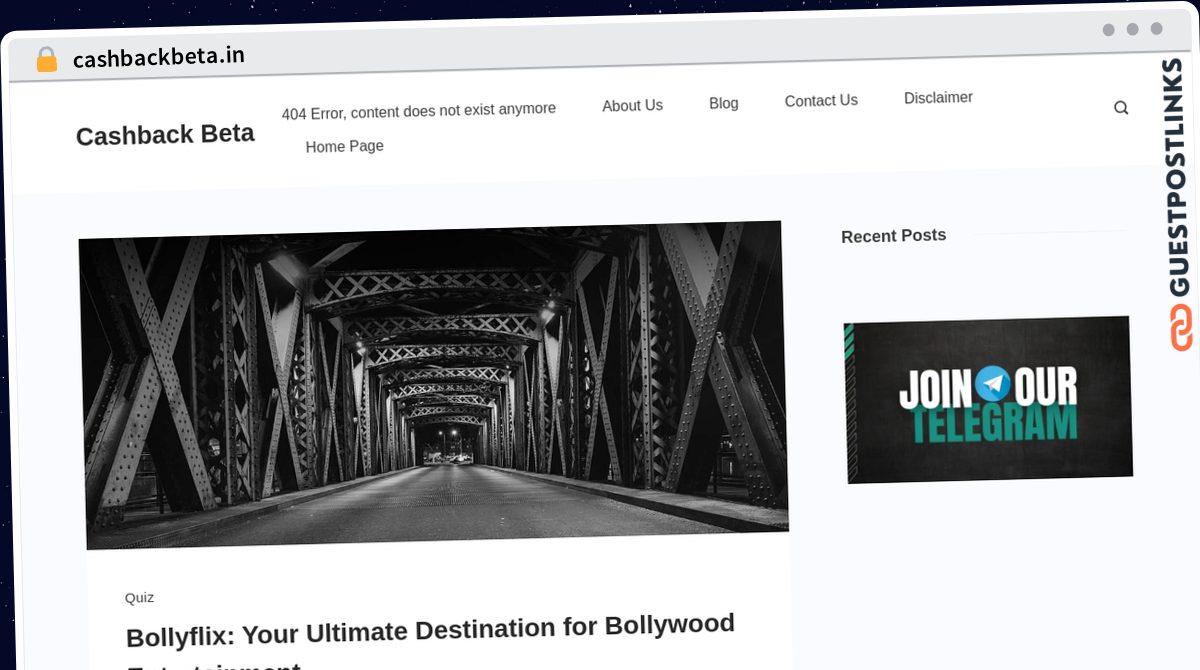Click the cashbackbeta.in address text
This screenshot has height=670, width=1200.
point(159,57)
